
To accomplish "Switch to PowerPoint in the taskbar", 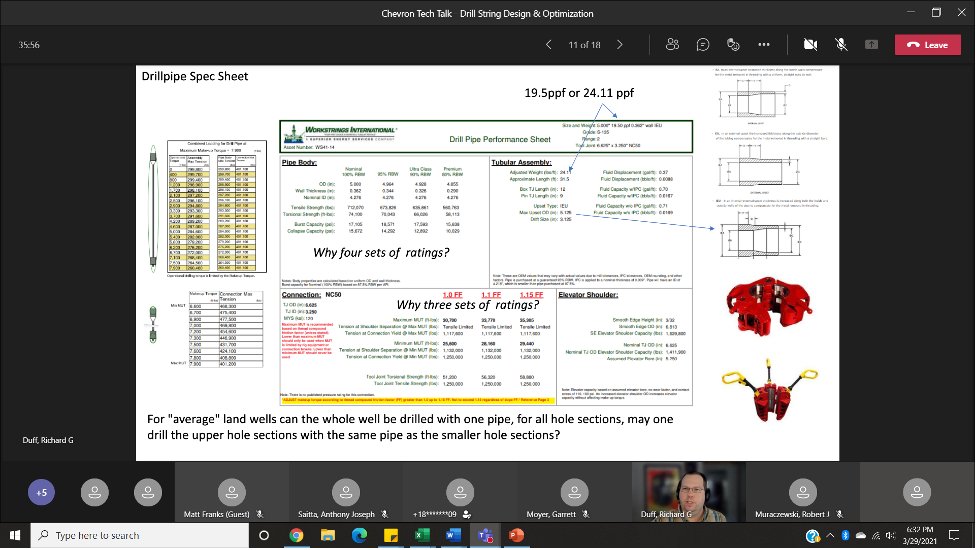I will tap(516, 536).
